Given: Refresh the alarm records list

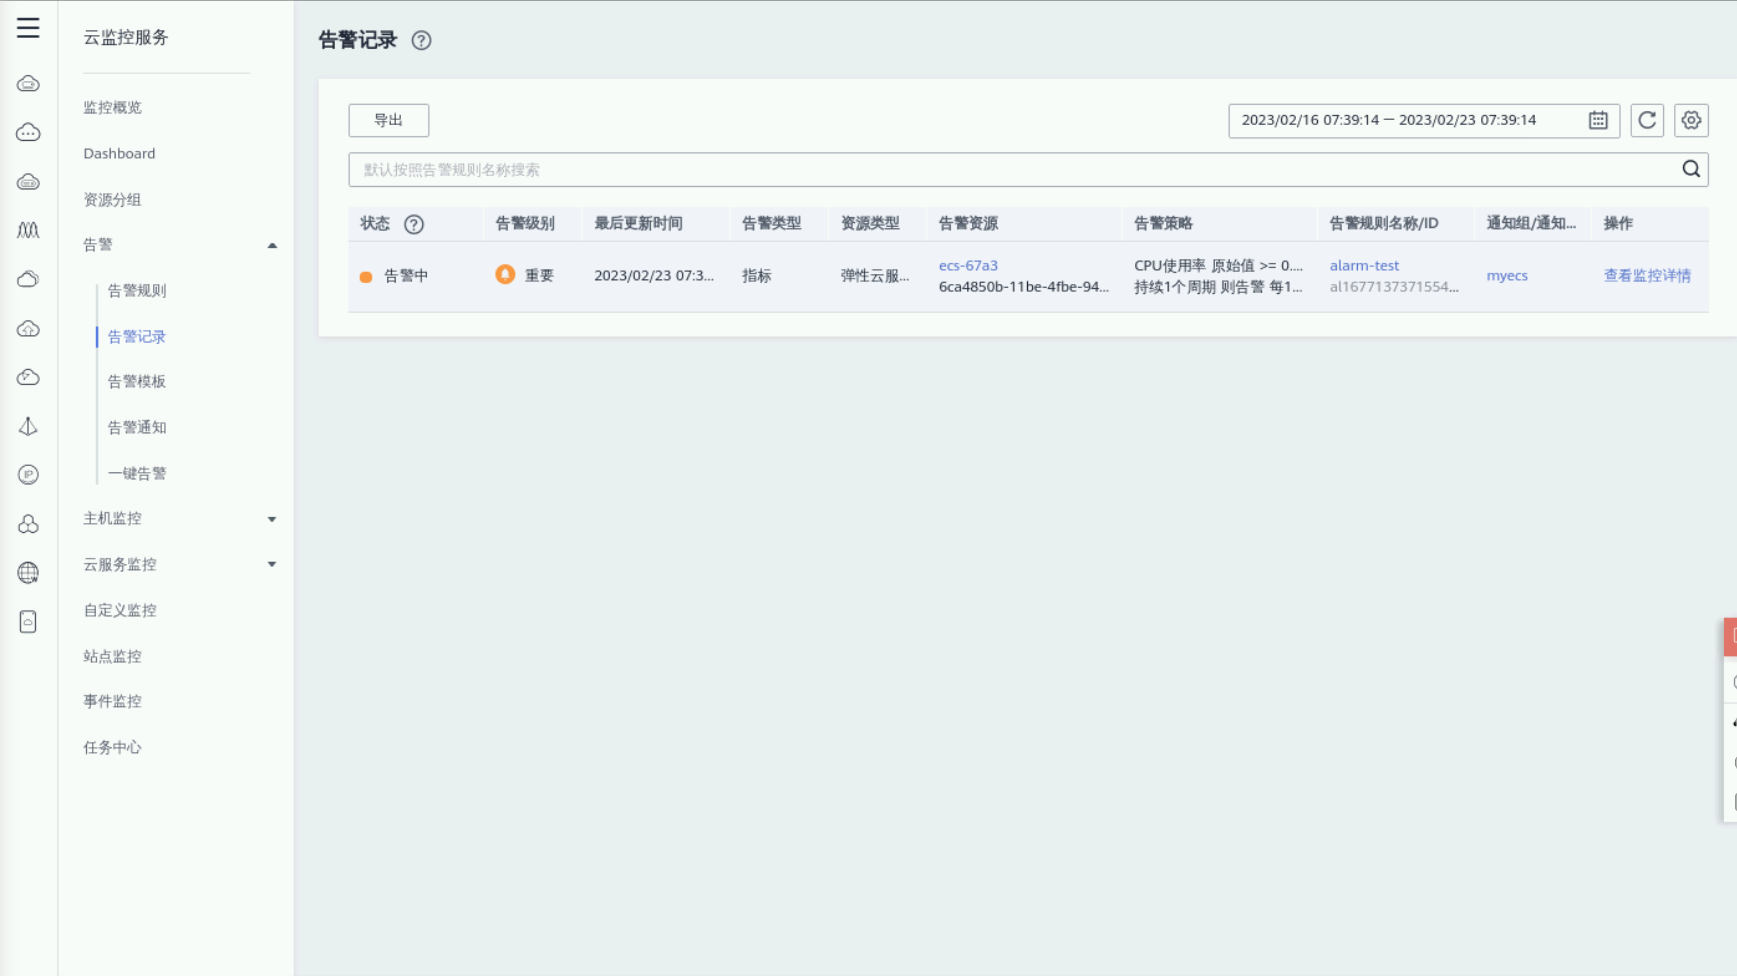Looking at the screenshot, I should pos(1647,120).
